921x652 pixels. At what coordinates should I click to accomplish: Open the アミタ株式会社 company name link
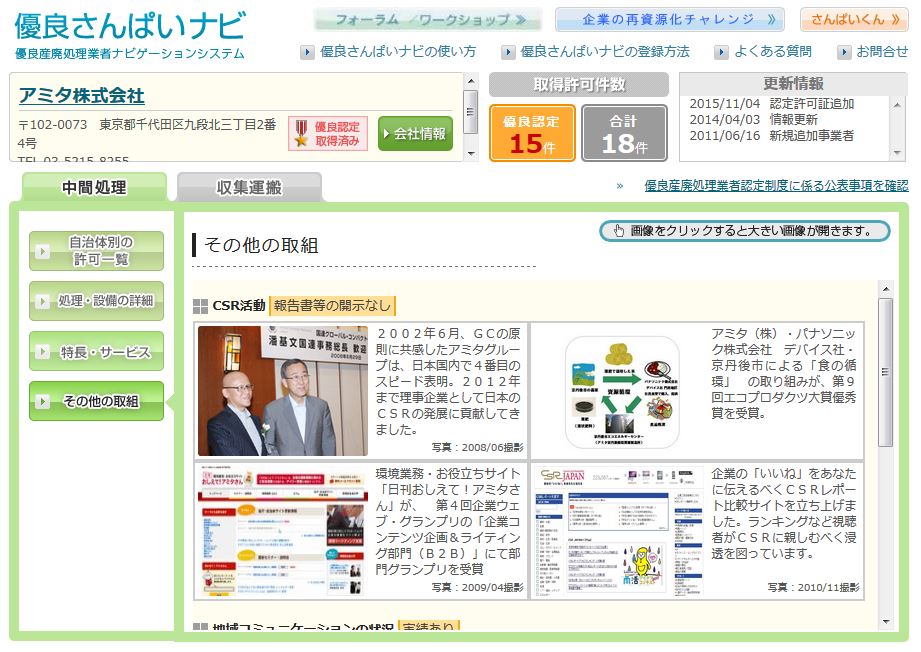(x=82, y=95)
